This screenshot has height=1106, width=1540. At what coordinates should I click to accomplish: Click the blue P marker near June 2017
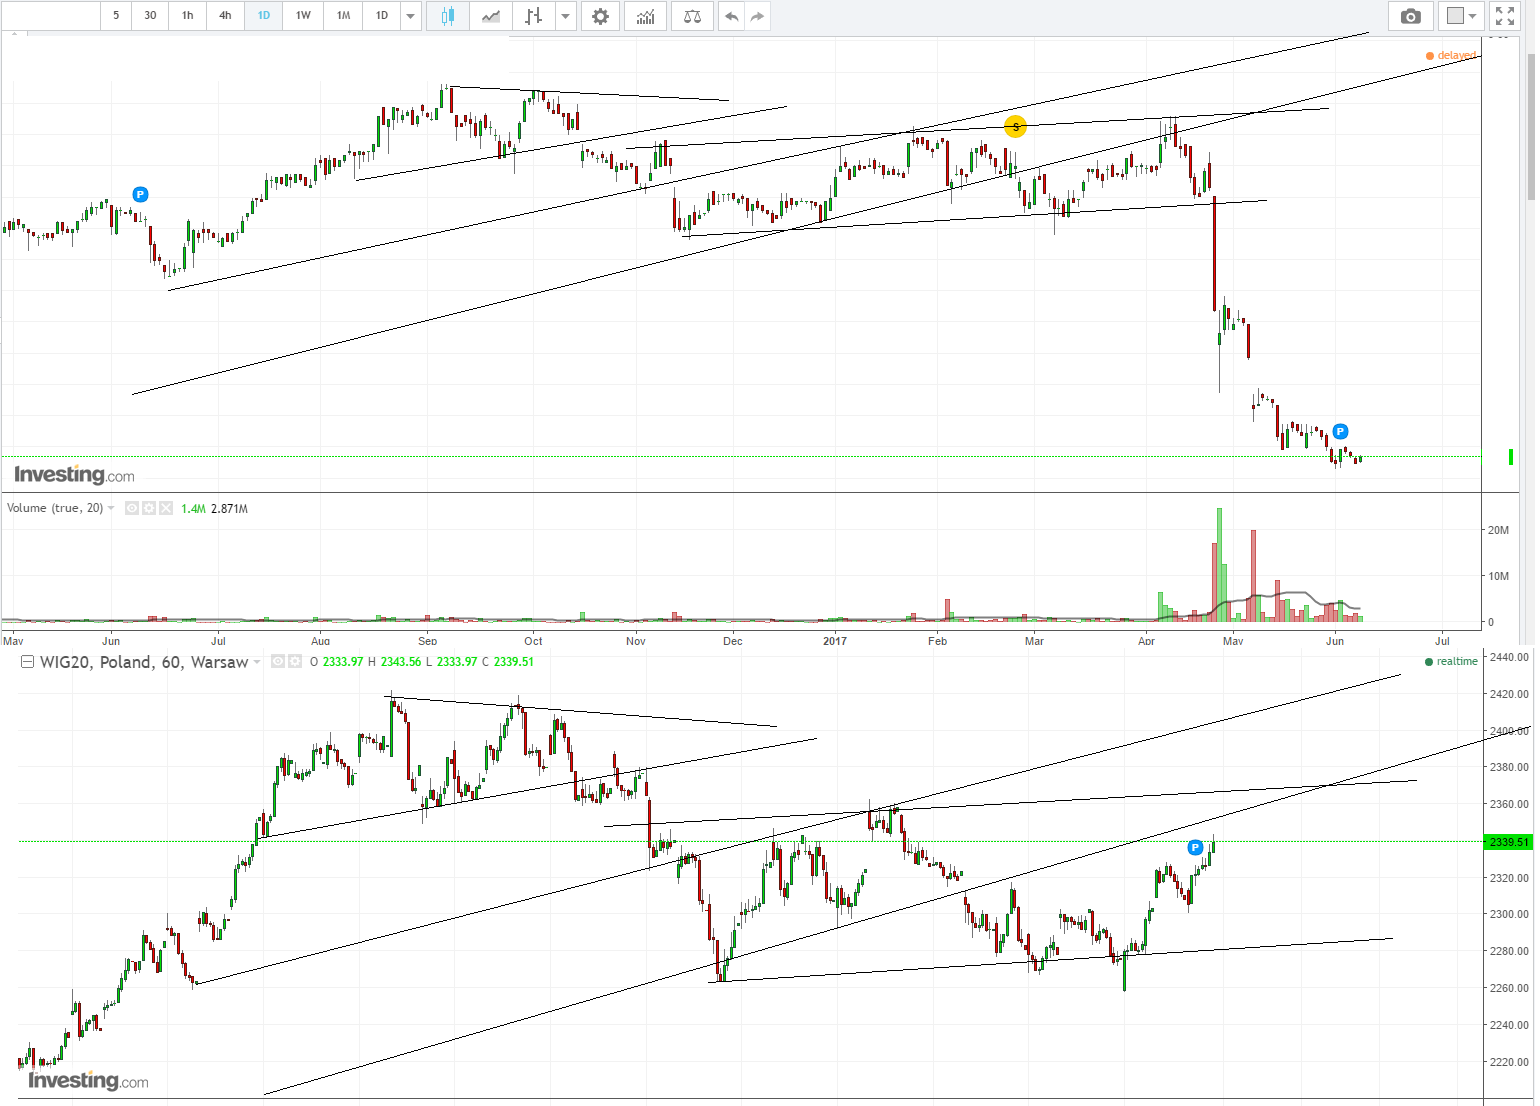(x=1340, y=432)
